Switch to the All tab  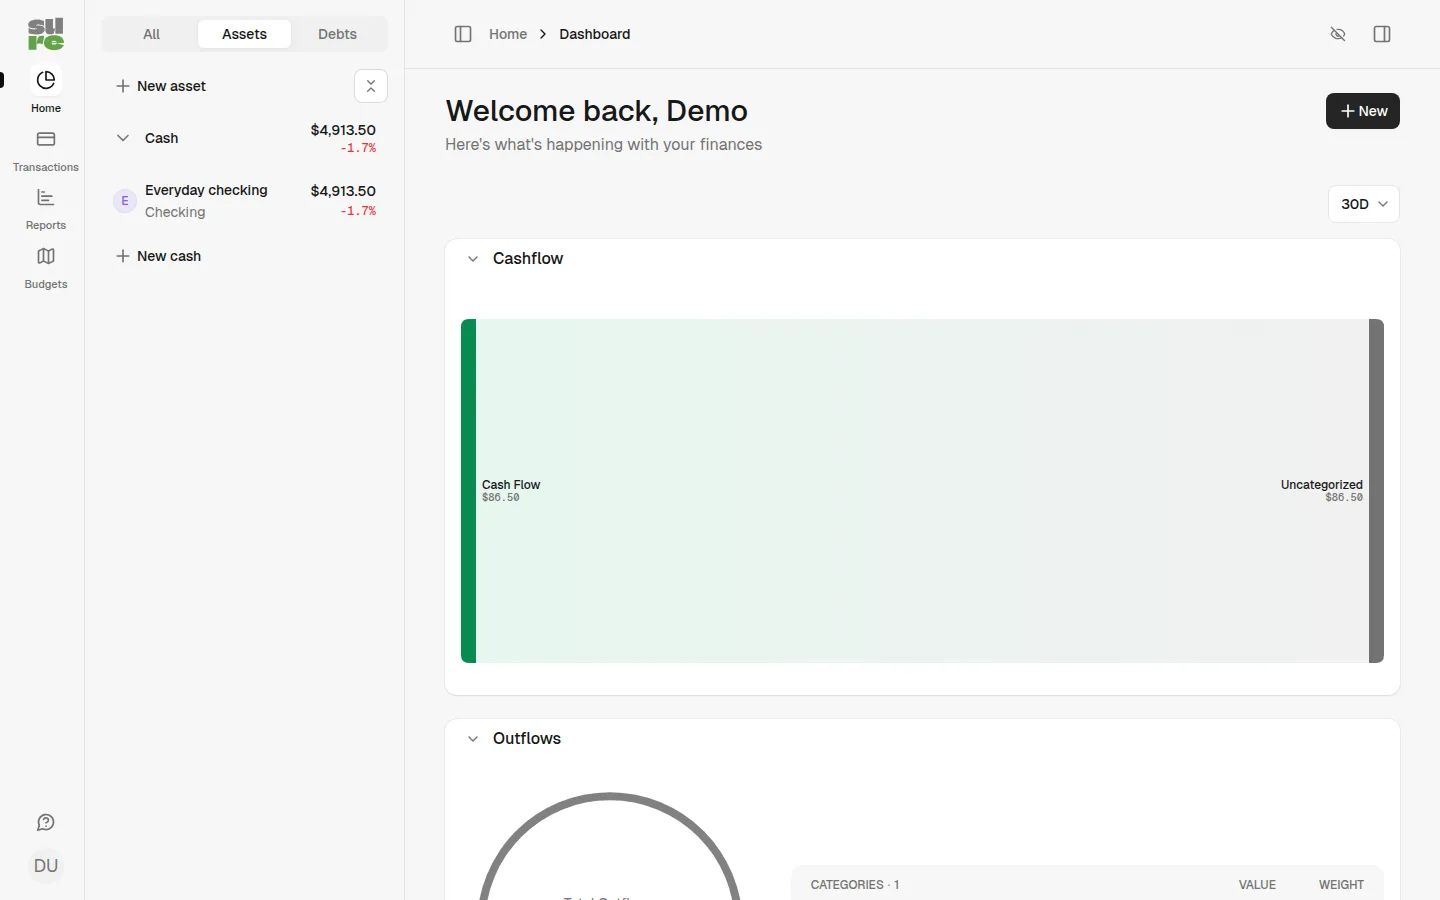[152, 34]
